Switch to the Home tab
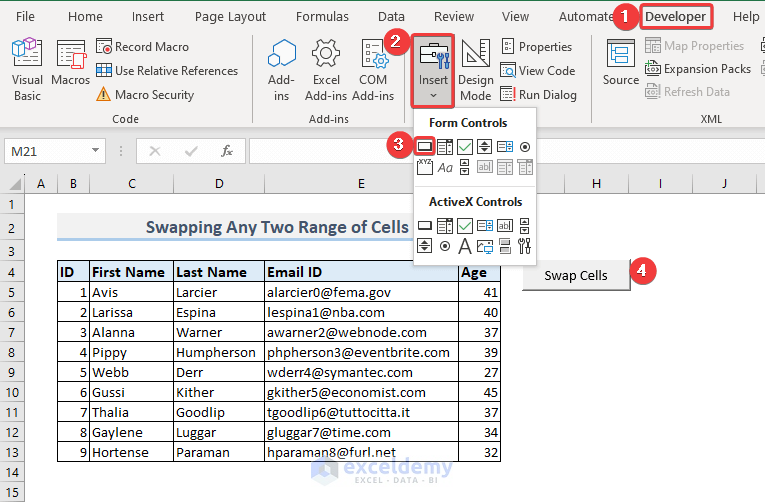The width and height of the screenshot is (765, 502). pyautogui.click(x=85, y=17)
